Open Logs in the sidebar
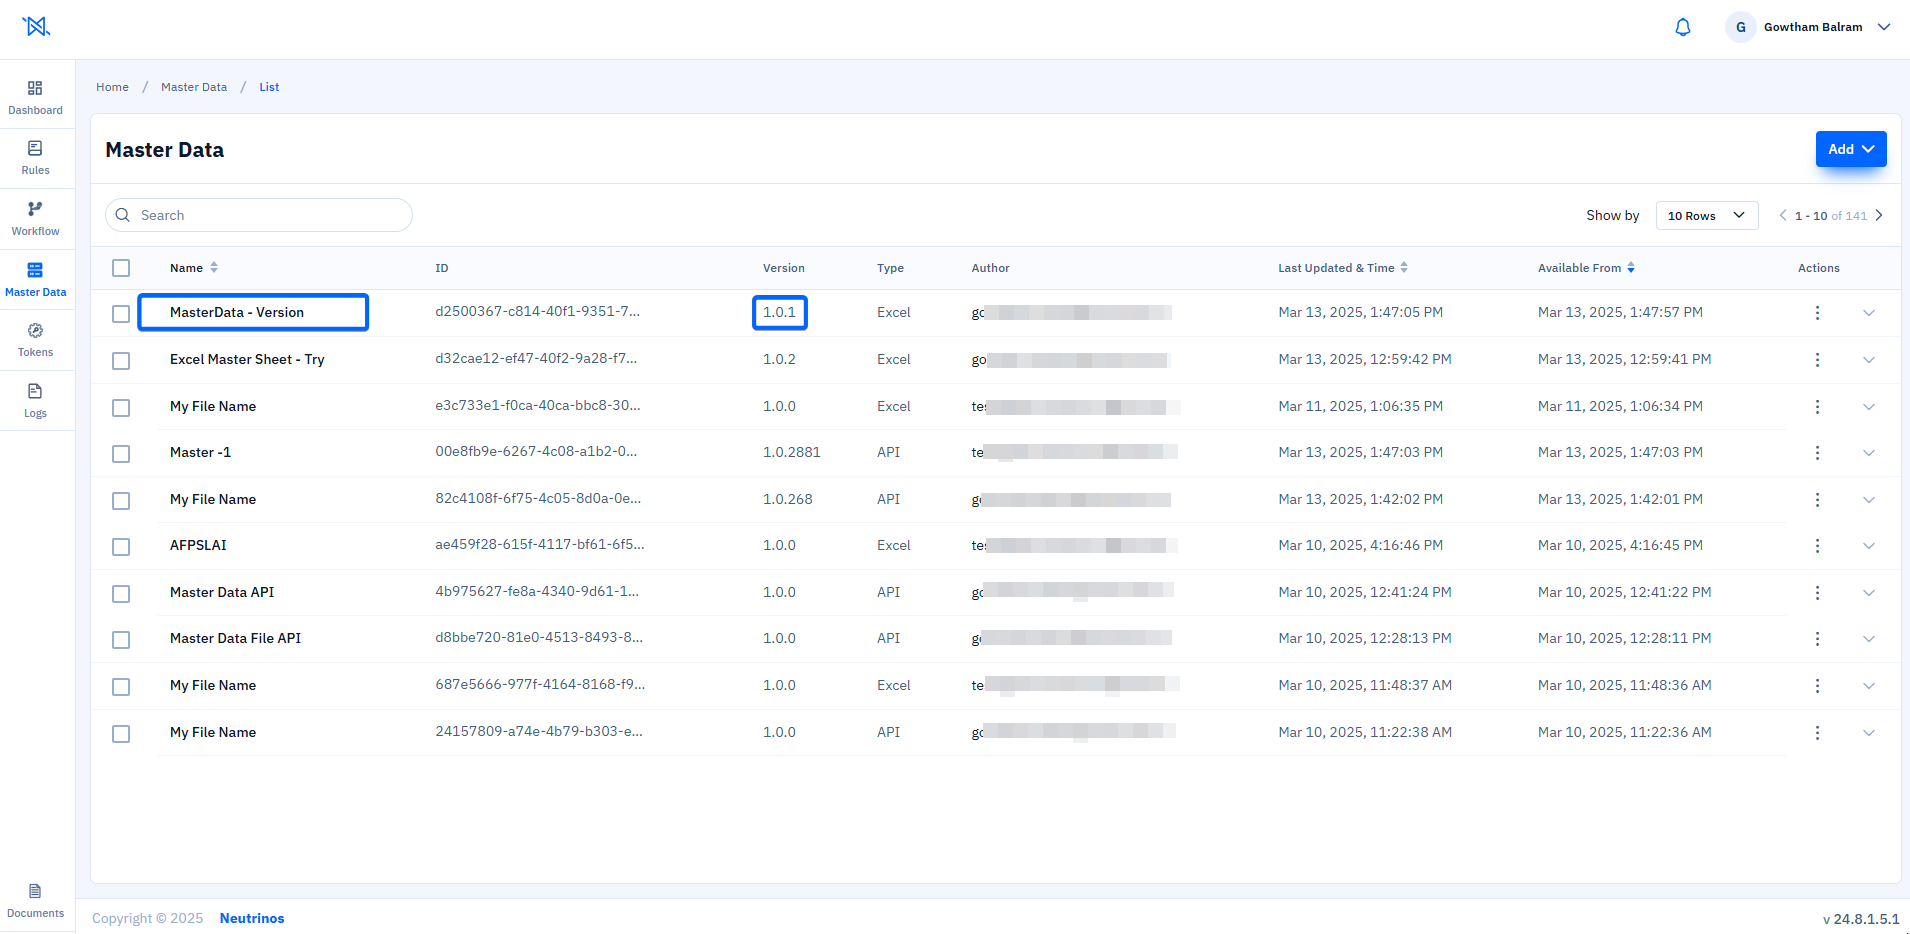Screen dimensions: 1910x934 coord(36,401)
